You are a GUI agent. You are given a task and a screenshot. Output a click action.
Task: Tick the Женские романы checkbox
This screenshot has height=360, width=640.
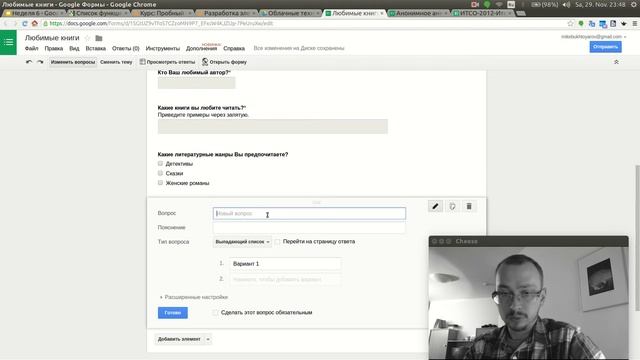point(160,183)
